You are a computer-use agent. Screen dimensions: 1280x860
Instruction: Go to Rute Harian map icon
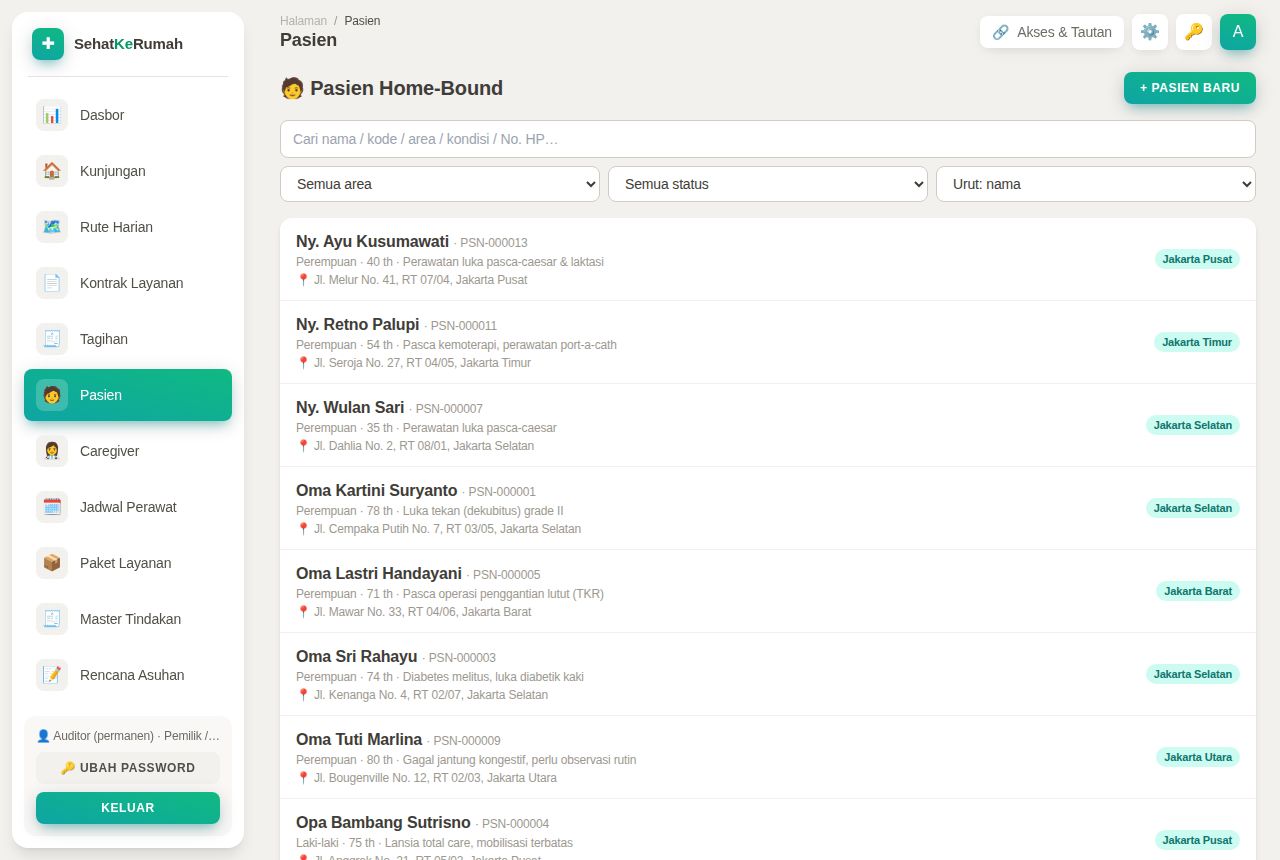point(52,227)
